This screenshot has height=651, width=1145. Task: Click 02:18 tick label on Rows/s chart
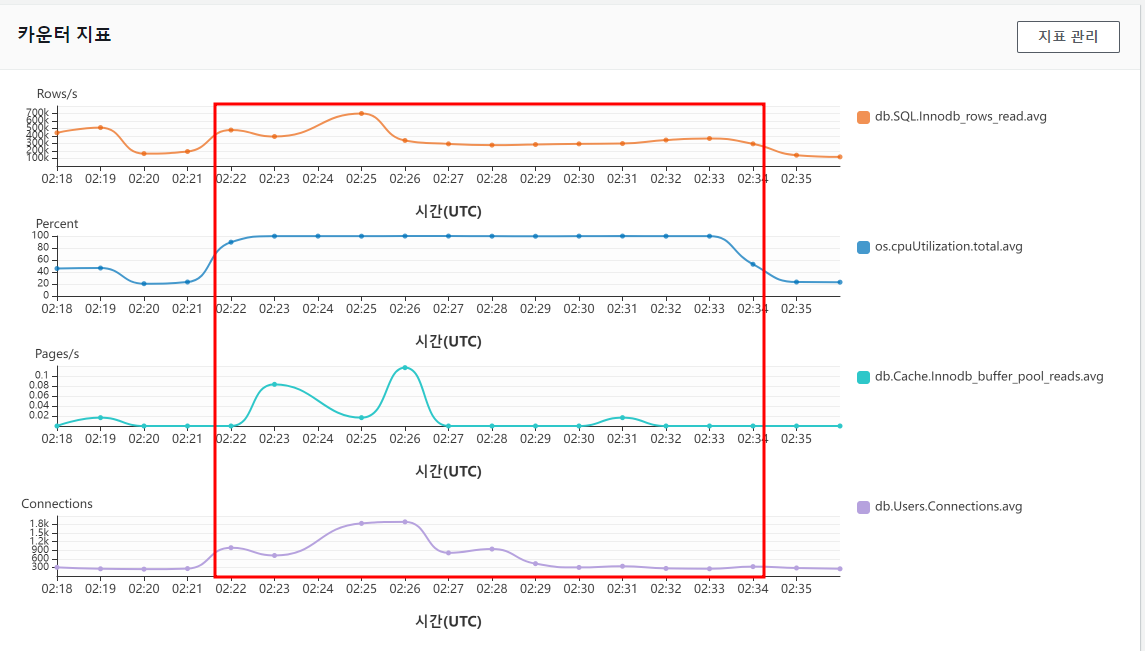click(57, 178)
